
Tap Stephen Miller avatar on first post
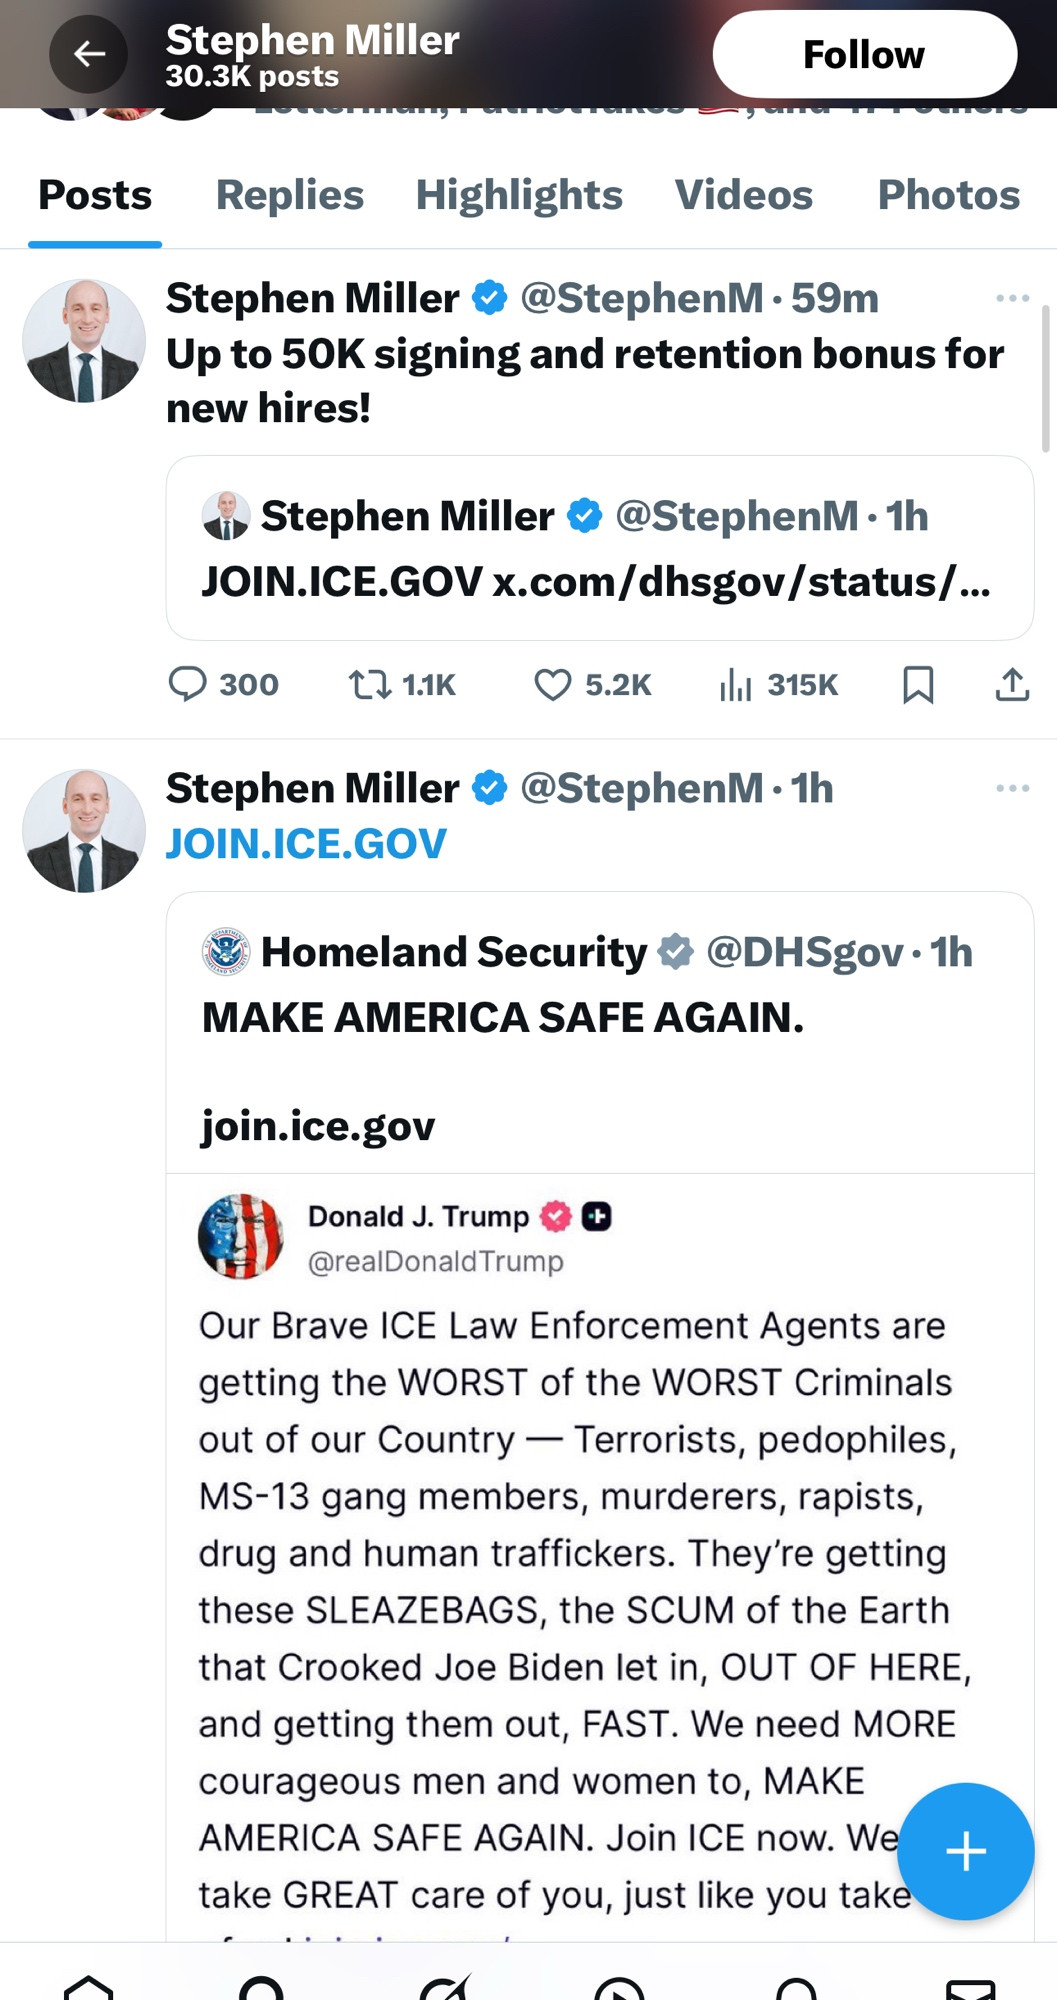pos(84,341)
